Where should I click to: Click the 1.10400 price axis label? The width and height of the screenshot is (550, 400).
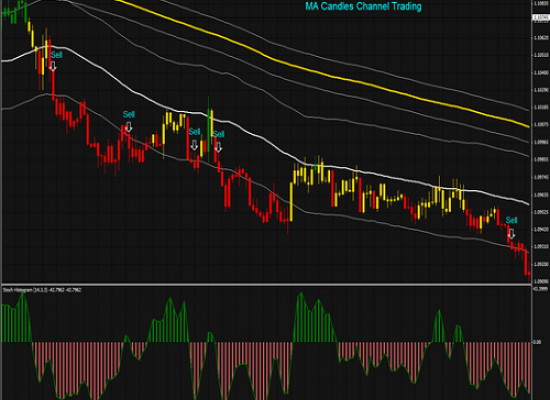pyautogui.click(x=541, y=72)
